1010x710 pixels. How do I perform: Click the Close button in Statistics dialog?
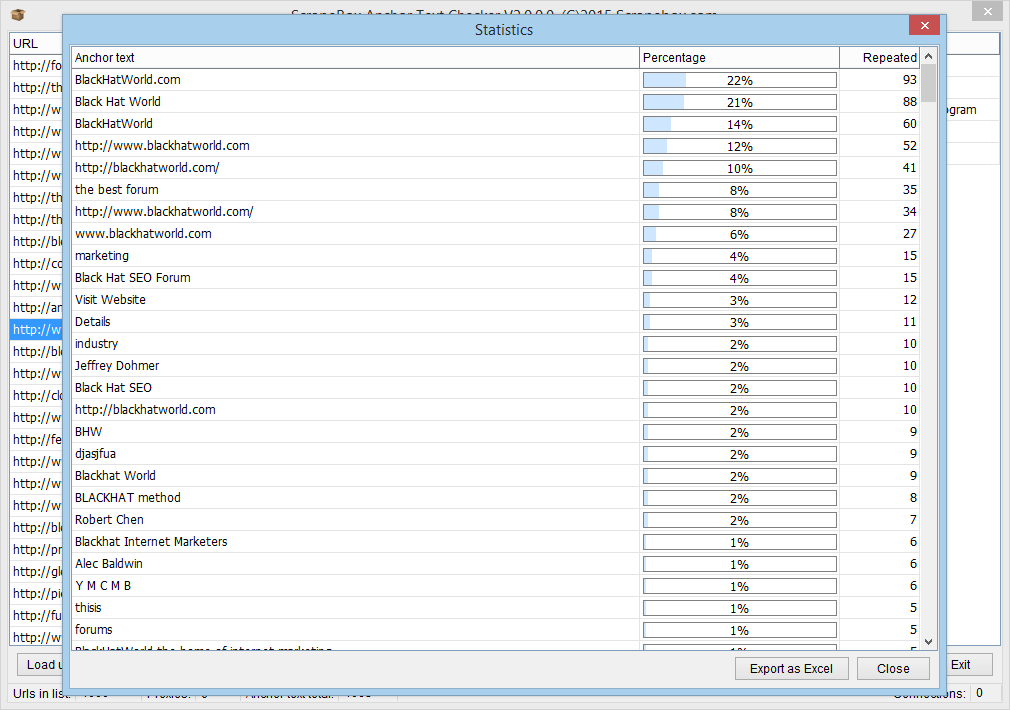893,669
